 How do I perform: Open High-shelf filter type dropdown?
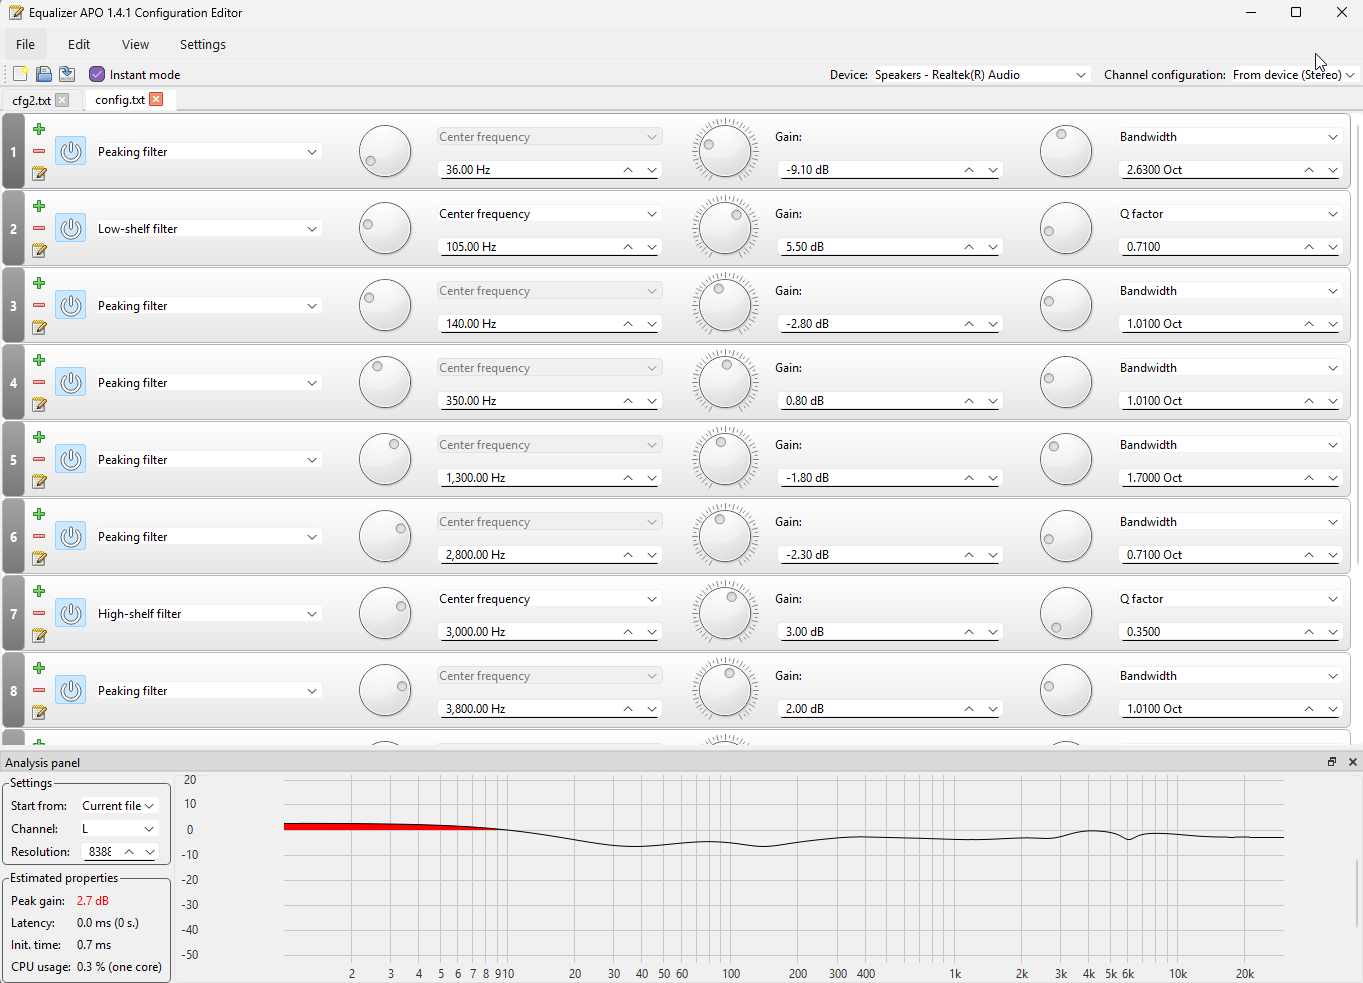point(208,614)
